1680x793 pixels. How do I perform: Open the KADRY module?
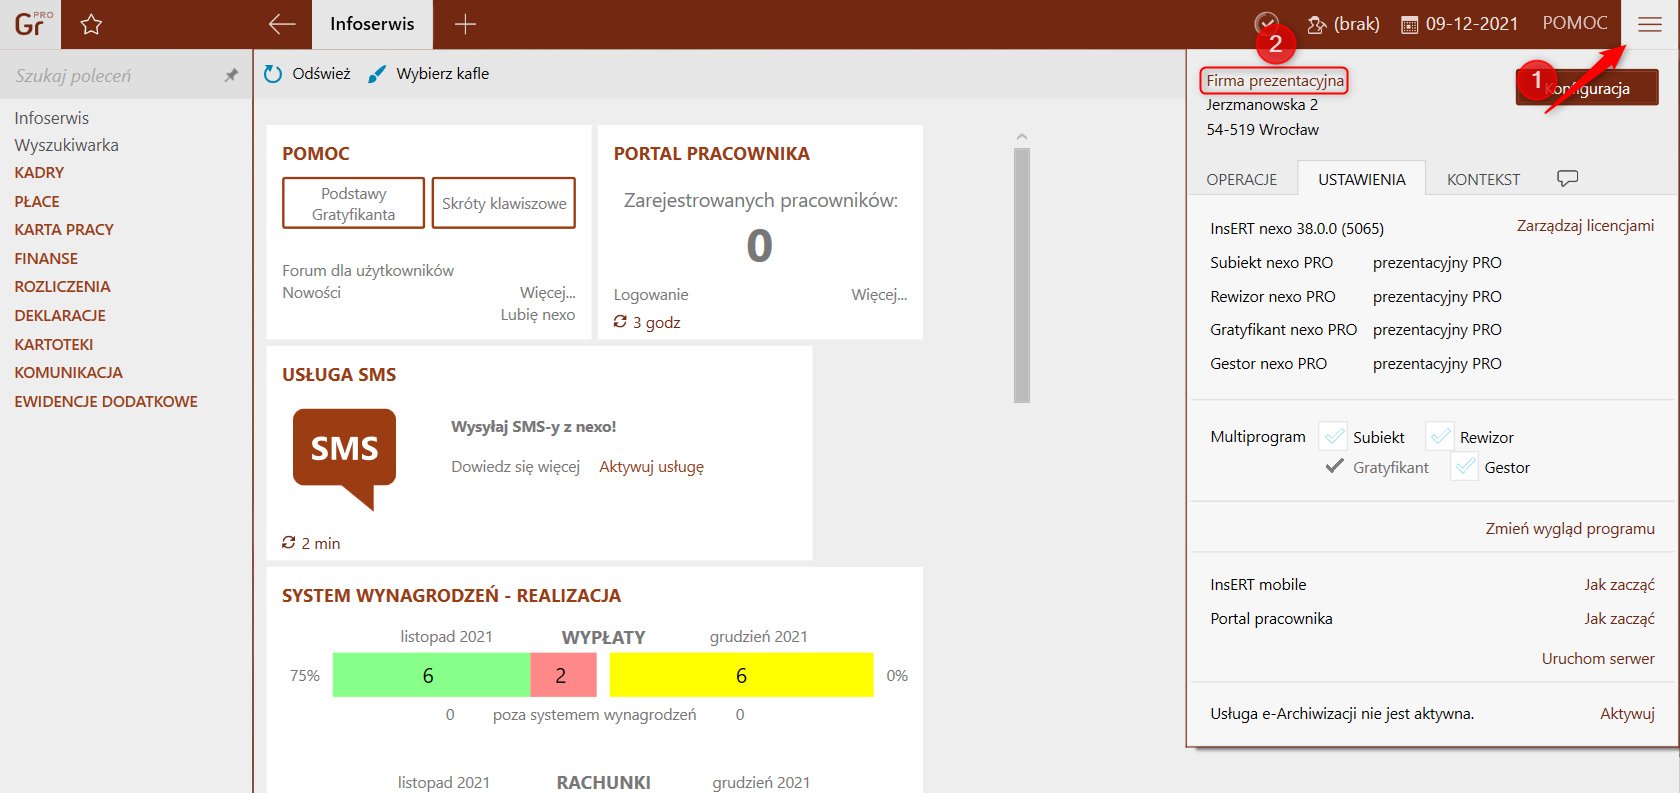tap(39, 172)
